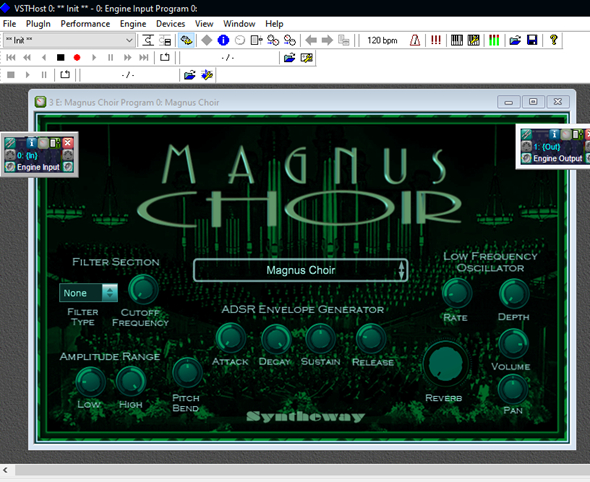Click the Amplitude Range High knob

pyautogui.click(x=131, y=381)
